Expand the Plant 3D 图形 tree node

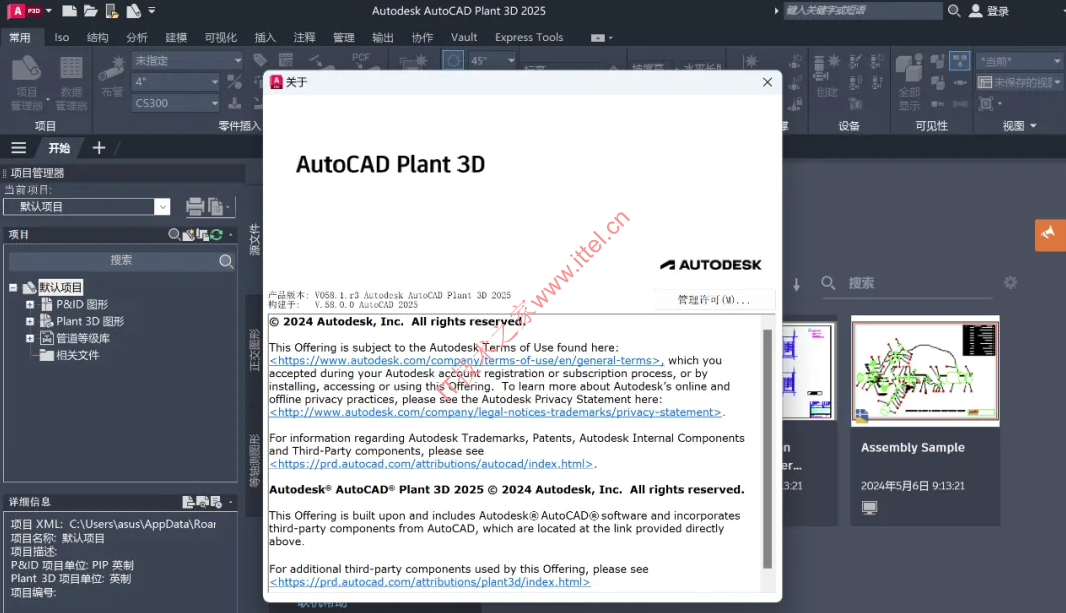click(x=30, y=321)
